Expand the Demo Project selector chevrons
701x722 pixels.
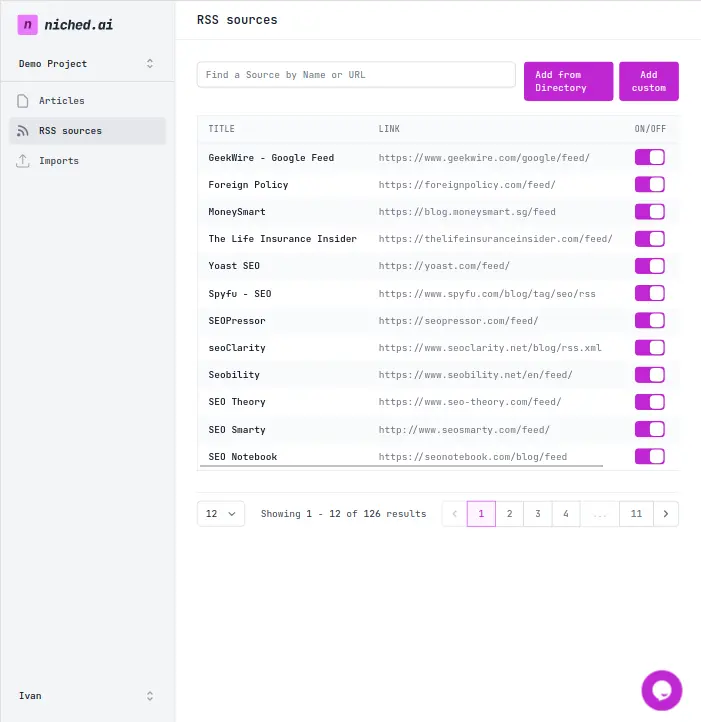pyautogui.click(x=150, y=64)
